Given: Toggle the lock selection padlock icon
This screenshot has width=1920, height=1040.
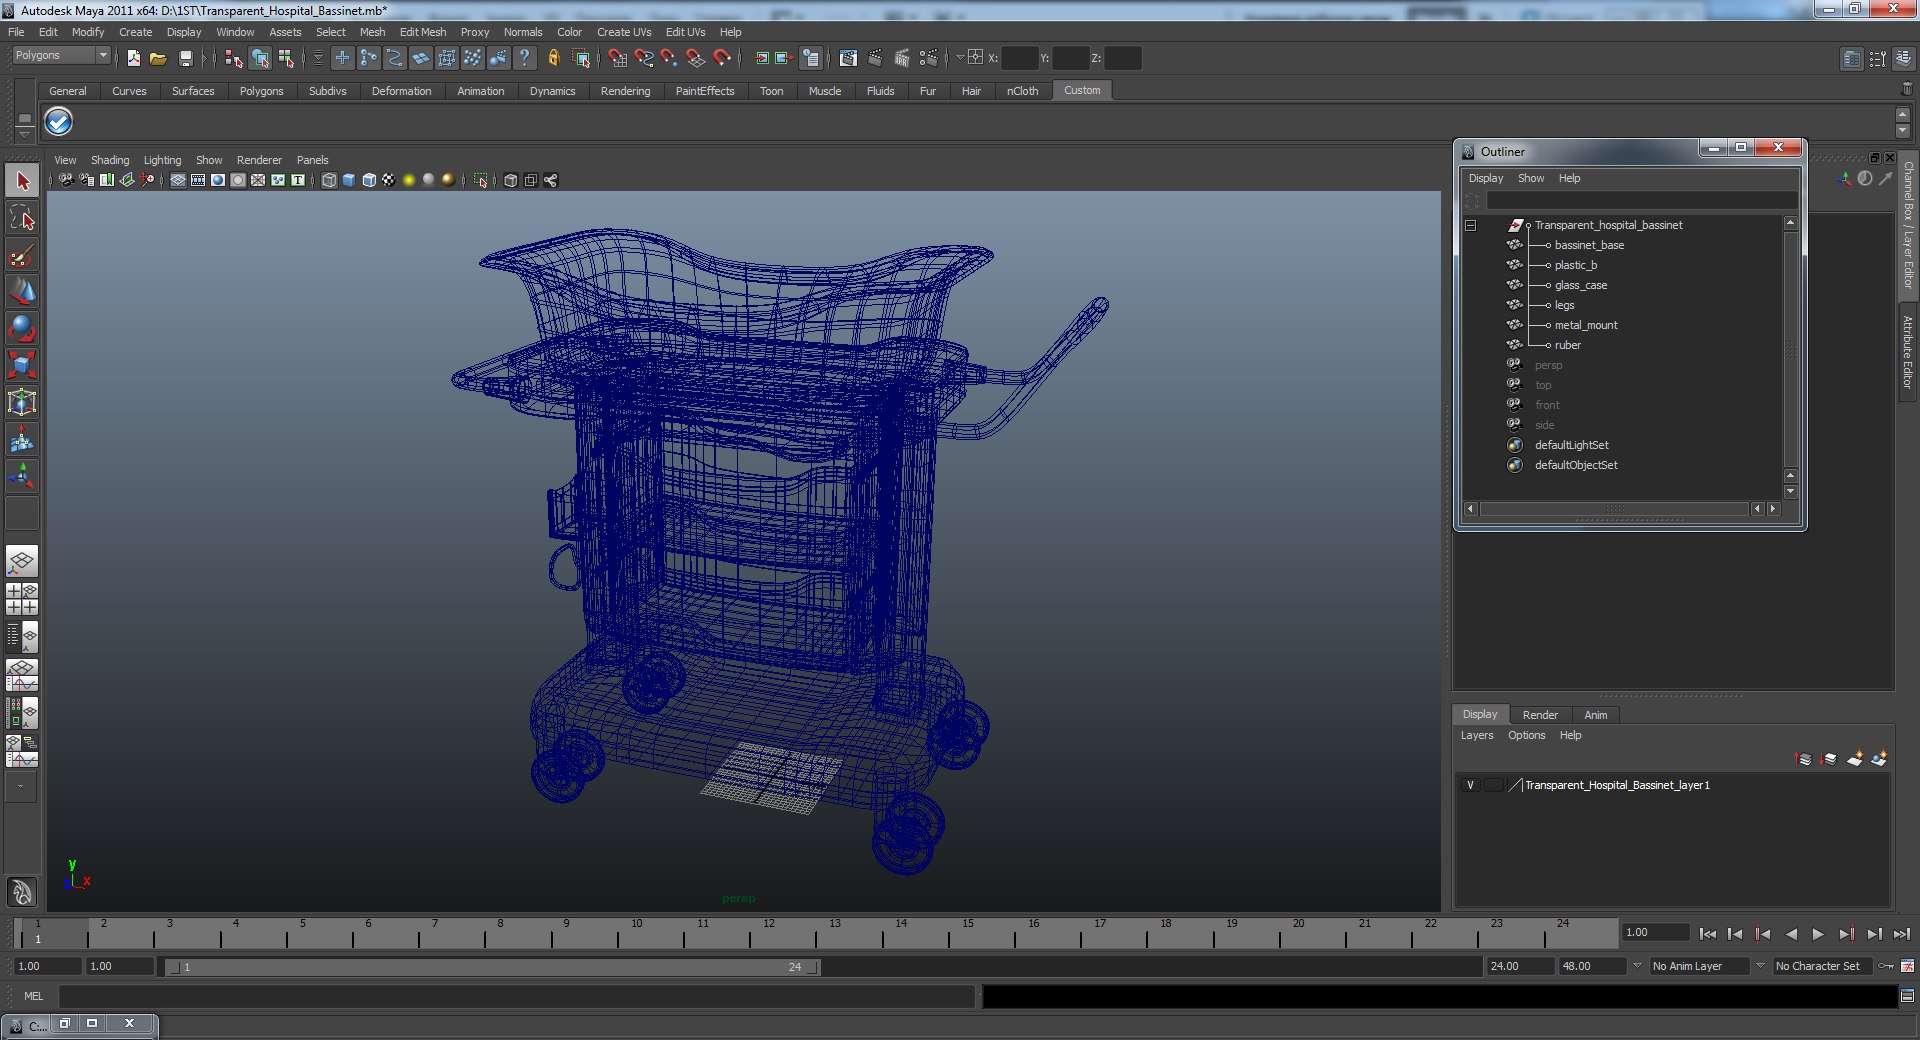Looking at the screenshot, I should 553,59.
